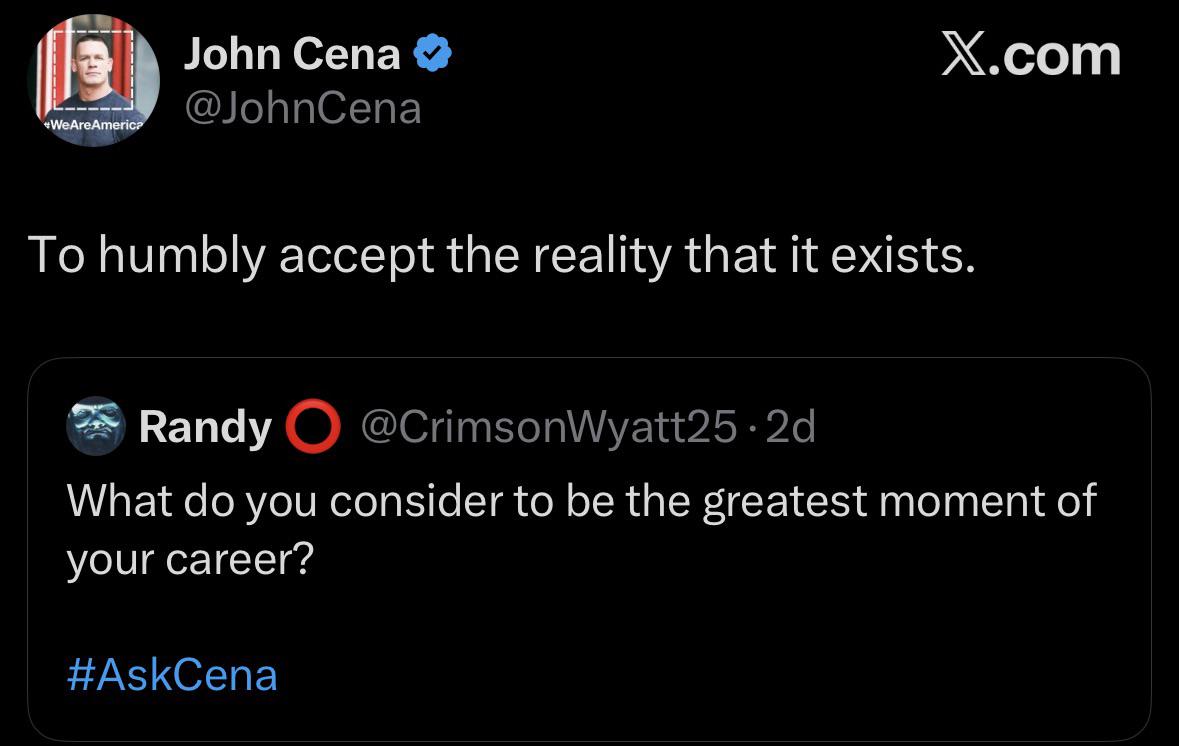Click the word "greatest" in quoted tweet
Image resolution: width=1179 pixels, height=746 pixels.
pos(785,500)
